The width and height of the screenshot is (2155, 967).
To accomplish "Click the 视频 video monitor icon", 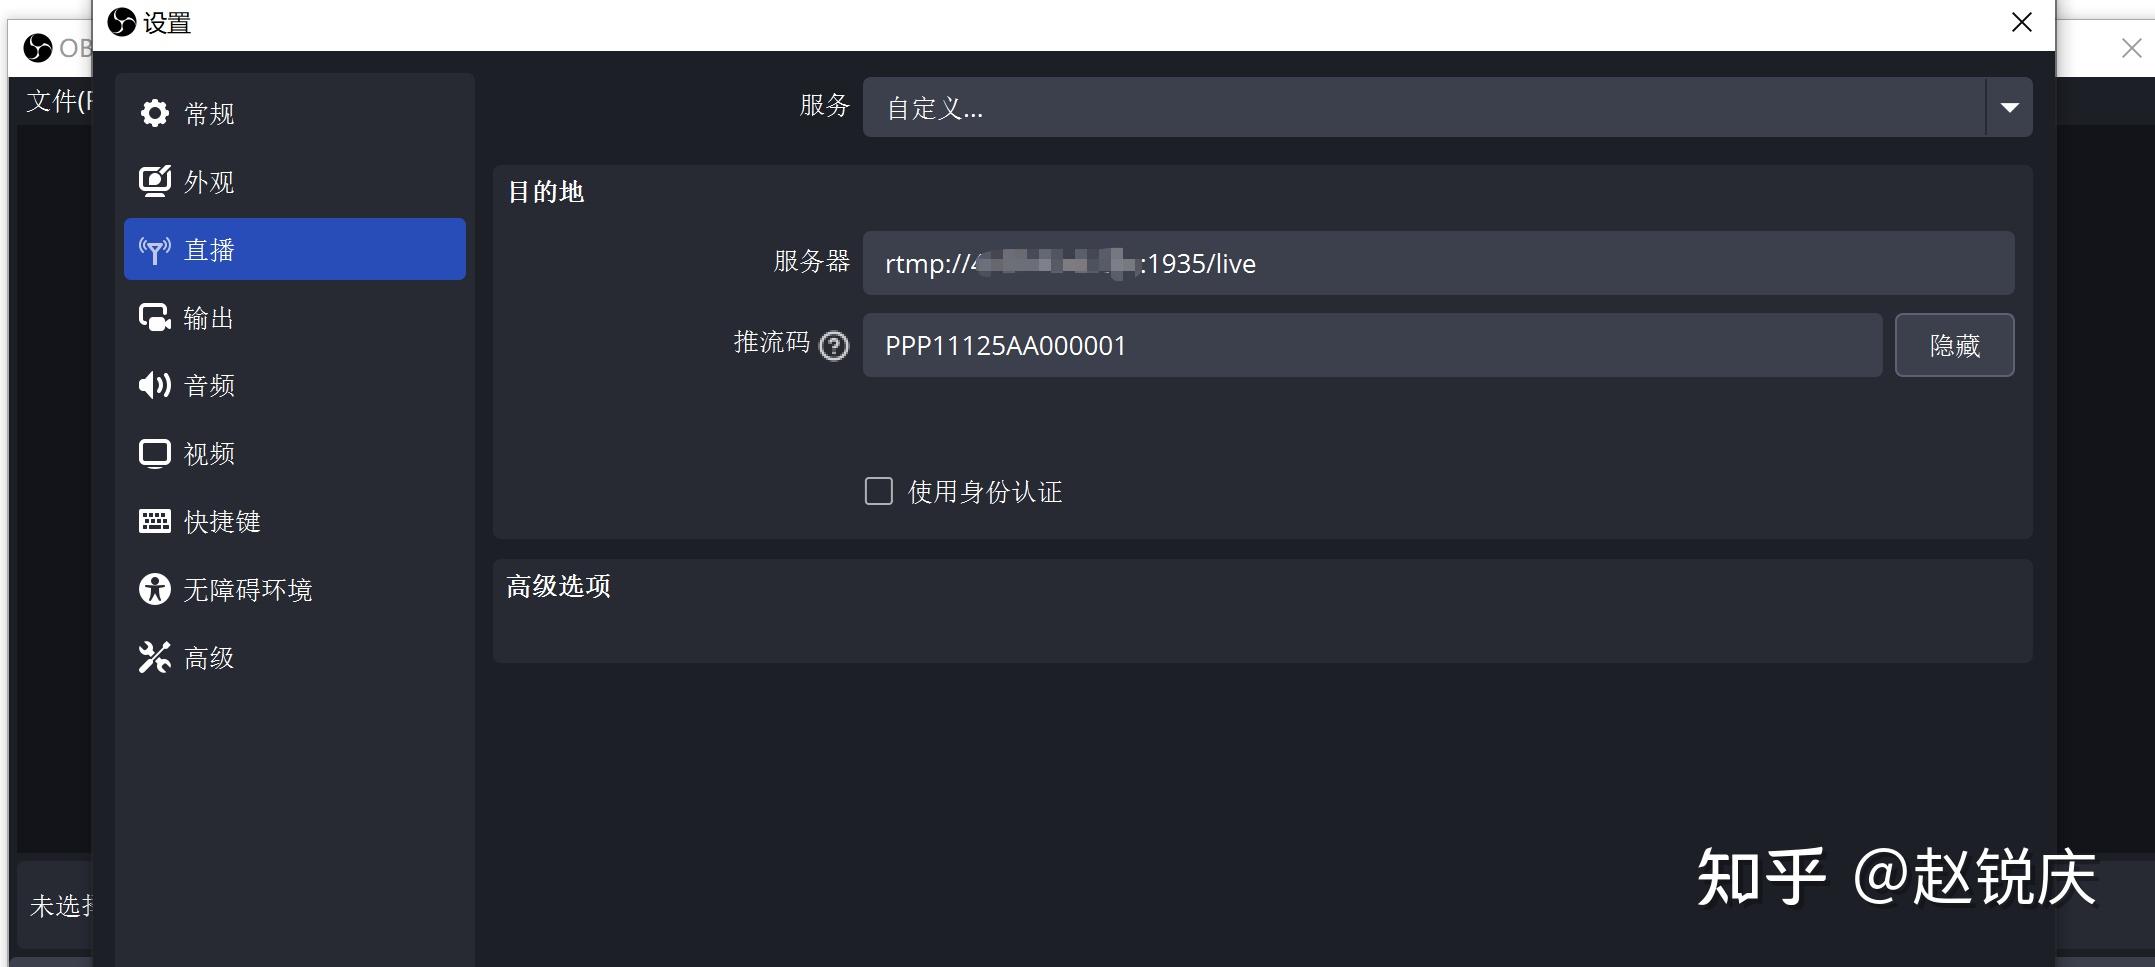I will (x=155, y=453).
